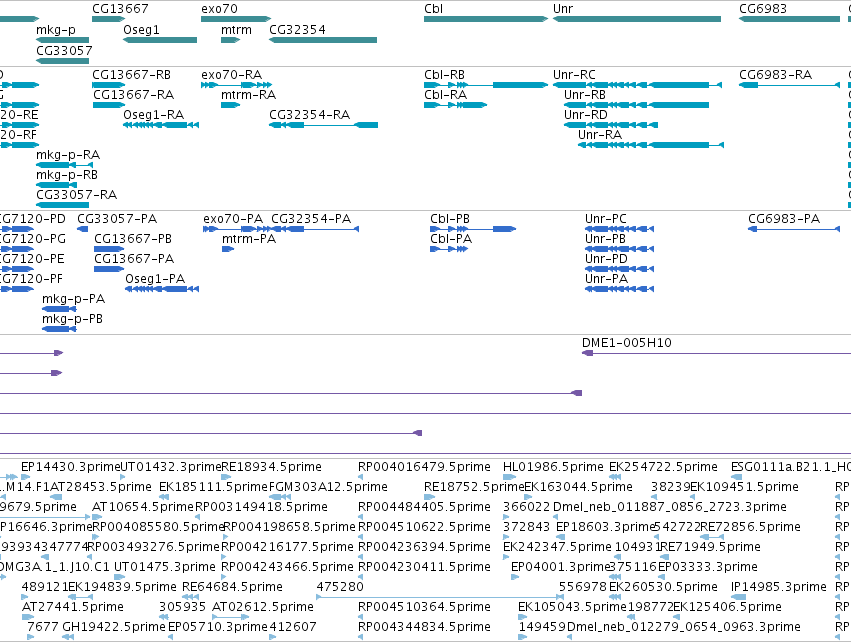Click the EP04001.3prime EST label
The width and height of the screenshot is (851, 642).
[x=561, y=567]
